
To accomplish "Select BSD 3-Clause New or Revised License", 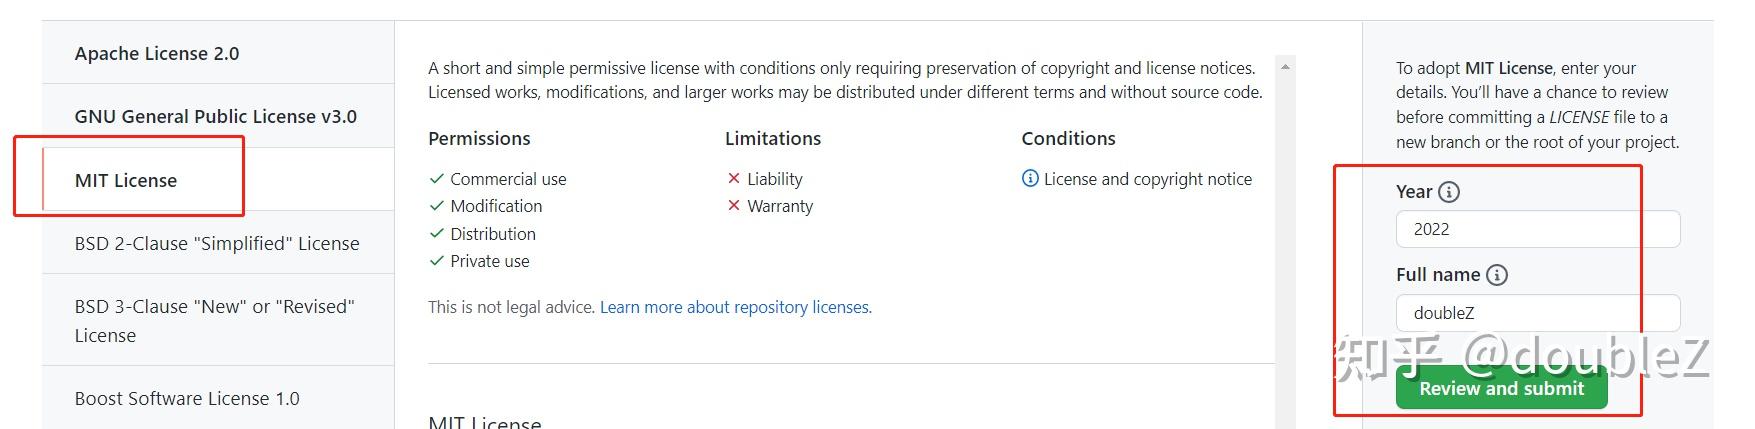I will [x=218, y=320].
